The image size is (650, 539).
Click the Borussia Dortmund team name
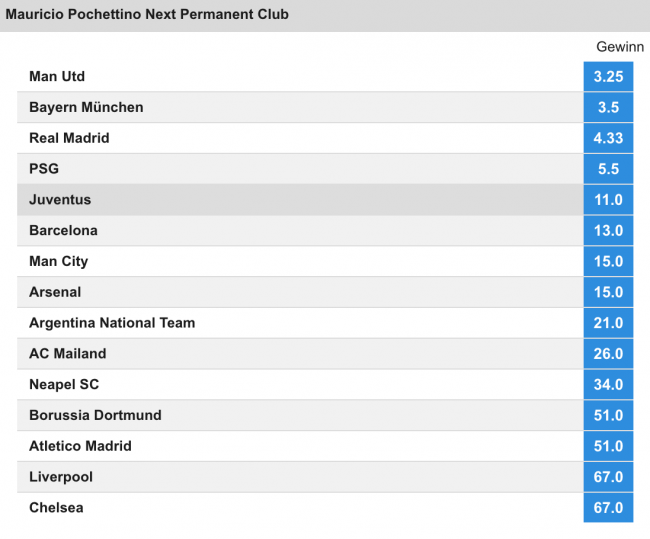click(95, 415)
